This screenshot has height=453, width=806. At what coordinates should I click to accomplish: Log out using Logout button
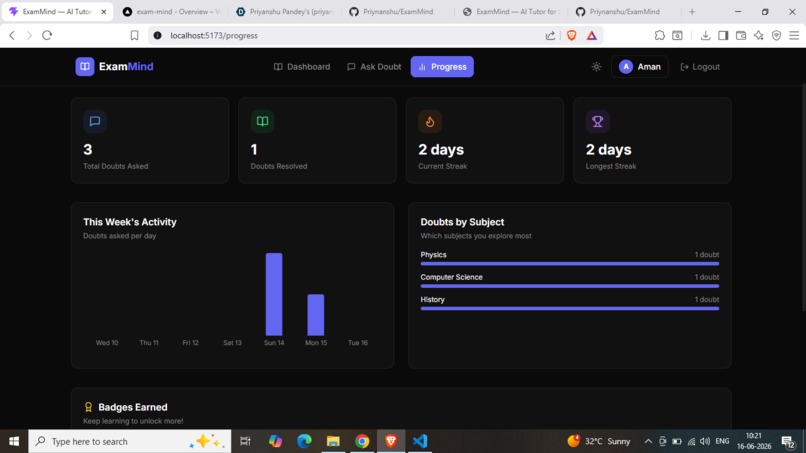coord(700,67)
